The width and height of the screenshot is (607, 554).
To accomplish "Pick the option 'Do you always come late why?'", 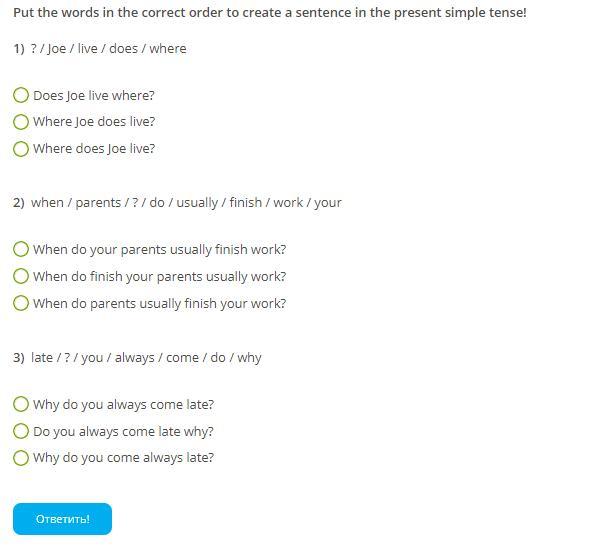I will click(x=21, y=431).
